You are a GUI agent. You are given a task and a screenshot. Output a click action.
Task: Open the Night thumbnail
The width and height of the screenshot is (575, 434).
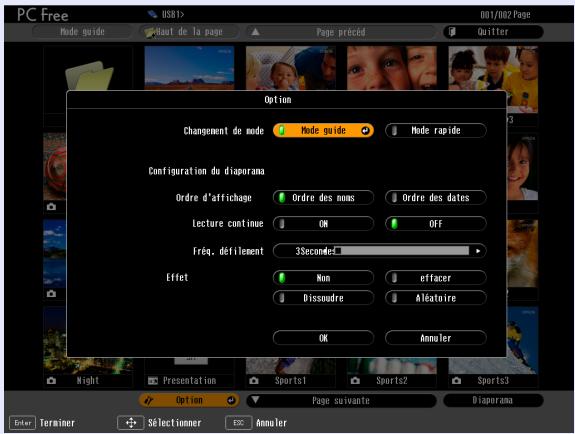88,366
